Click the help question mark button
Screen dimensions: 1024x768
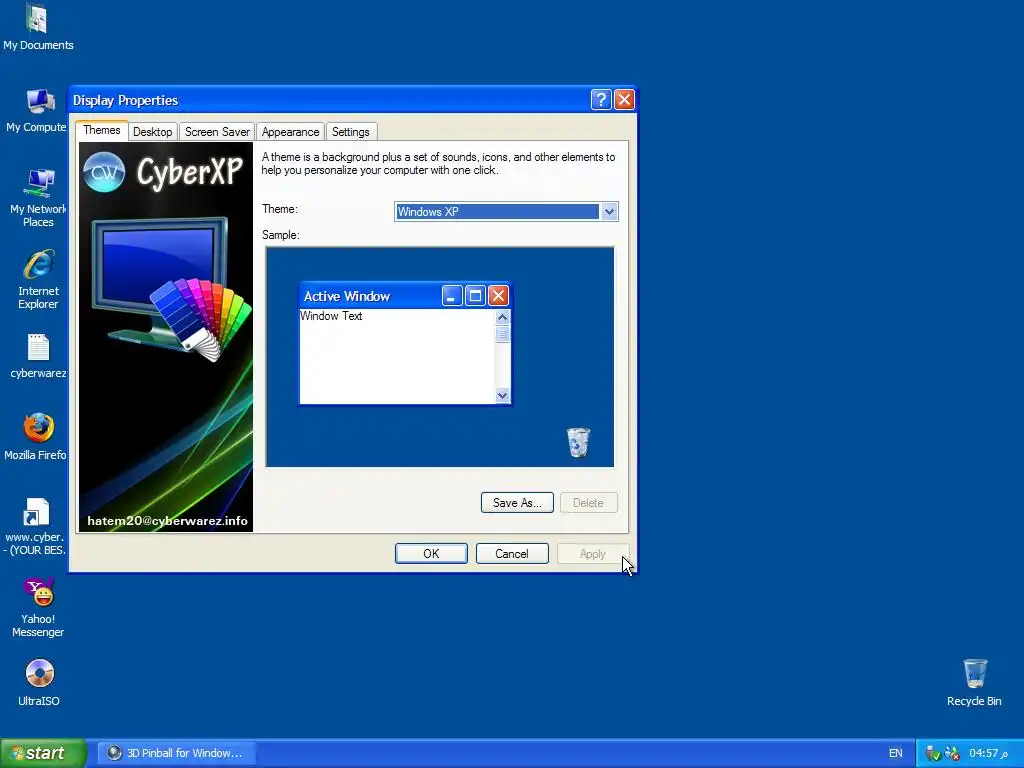(601, 99)
